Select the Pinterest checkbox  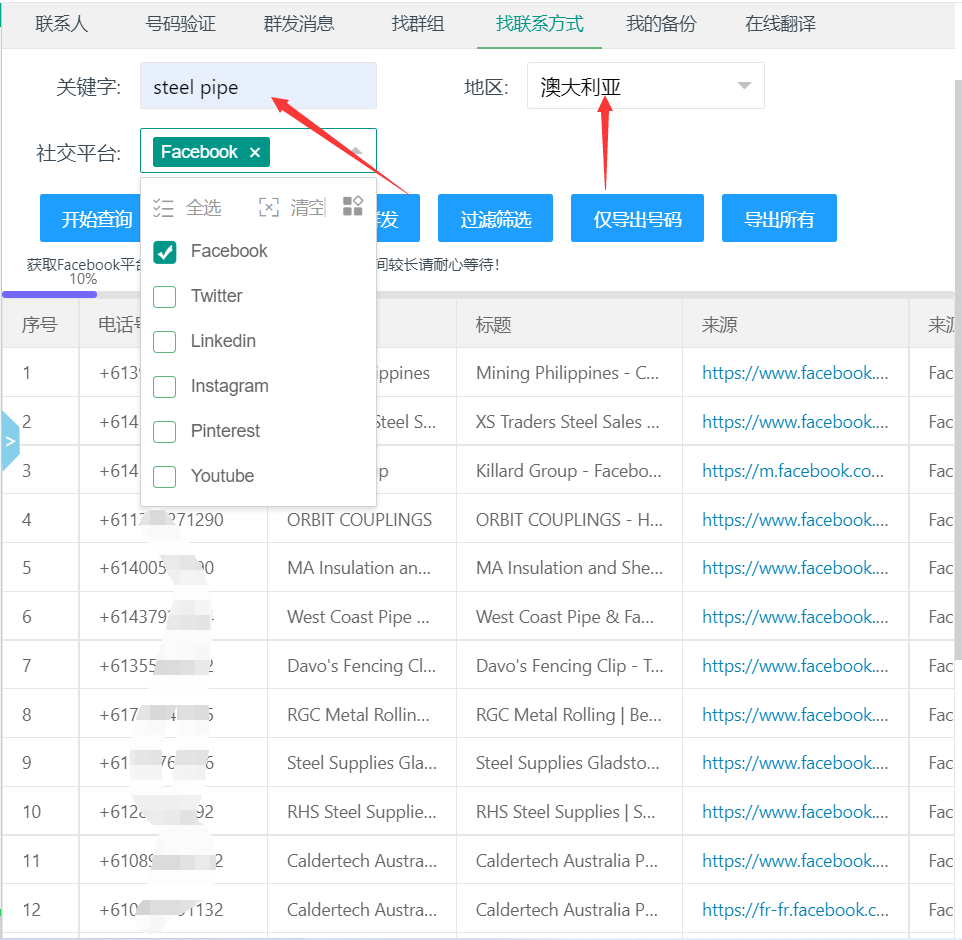click(165, 432)
